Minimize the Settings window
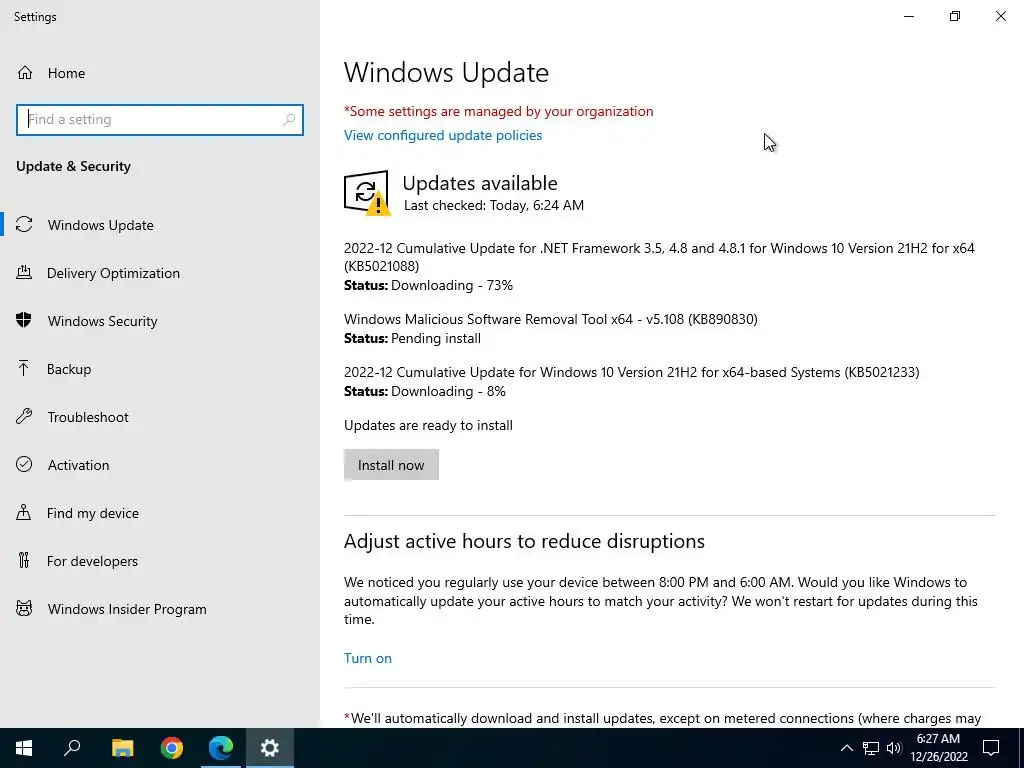 [909, 16]
